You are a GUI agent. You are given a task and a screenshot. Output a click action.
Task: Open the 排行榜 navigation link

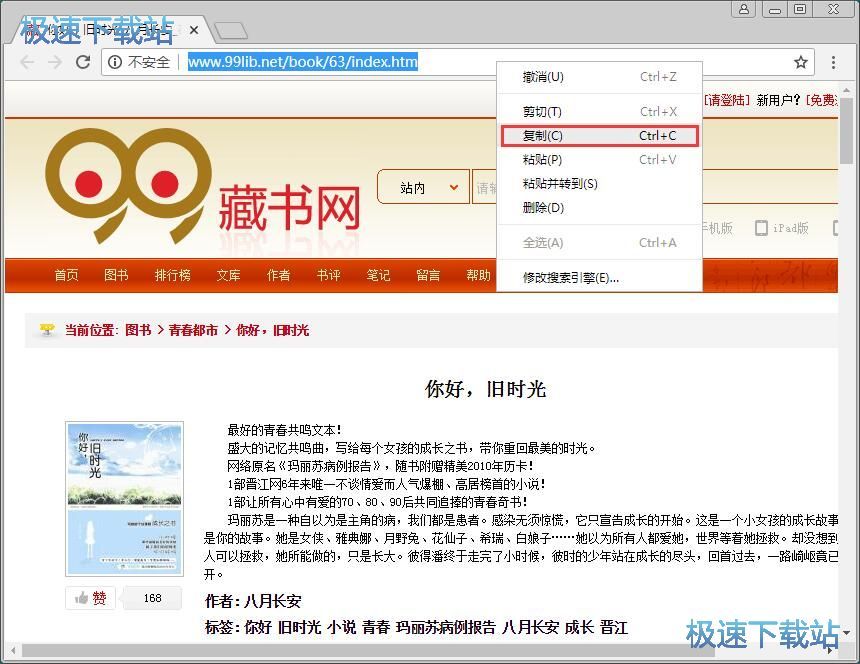[172, 275]
